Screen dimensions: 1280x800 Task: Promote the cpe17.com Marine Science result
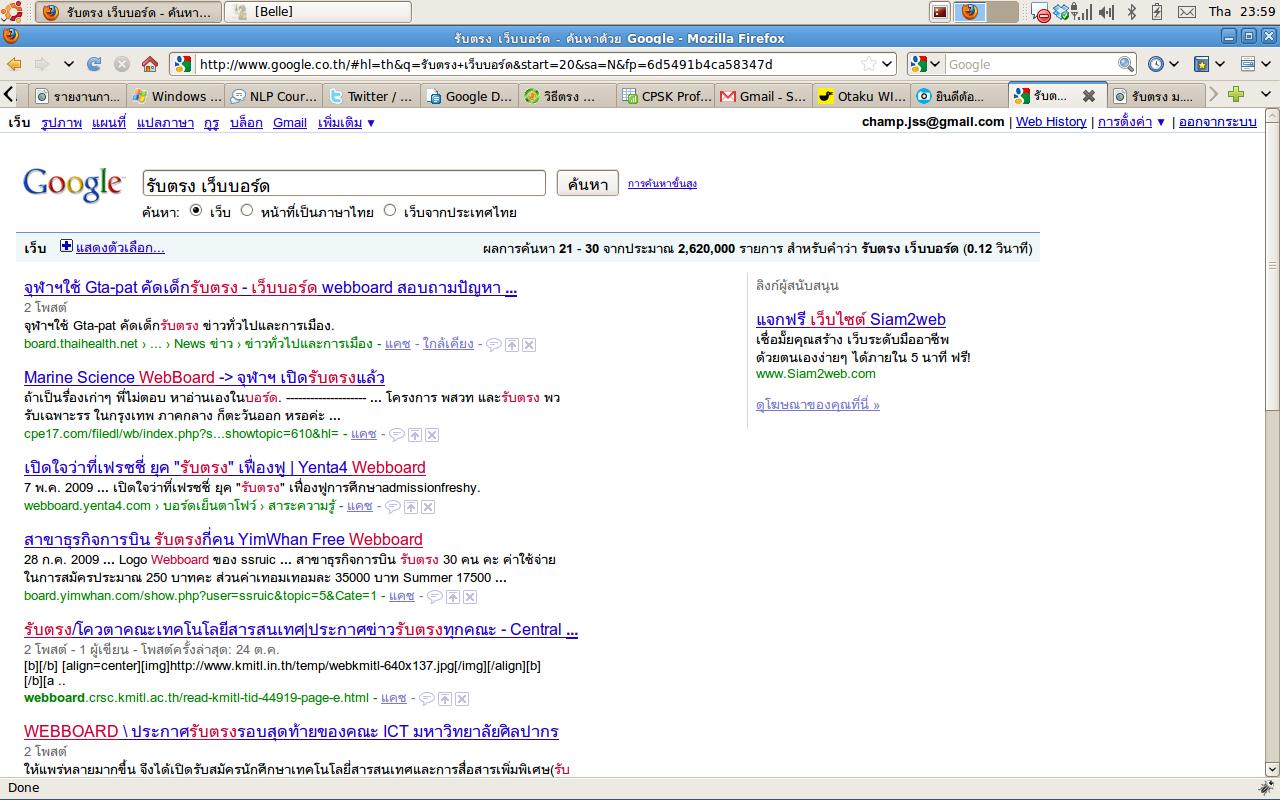click(414, 434)
